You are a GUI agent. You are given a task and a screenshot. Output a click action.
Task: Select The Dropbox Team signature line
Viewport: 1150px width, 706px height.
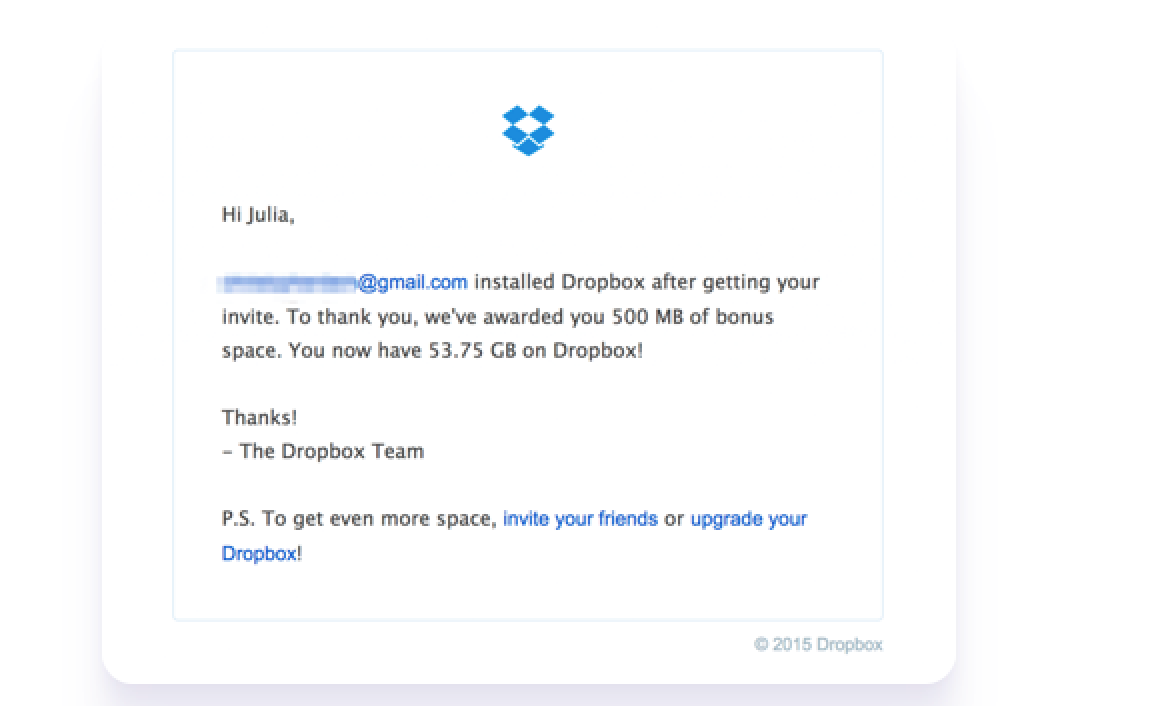pyautogui.click(x=321, y=451)
